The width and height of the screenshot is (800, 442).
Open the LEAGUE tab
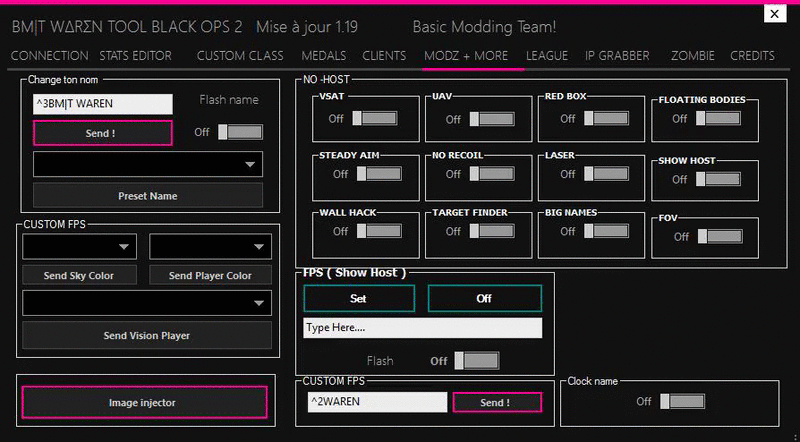click(x=547, y=56)
